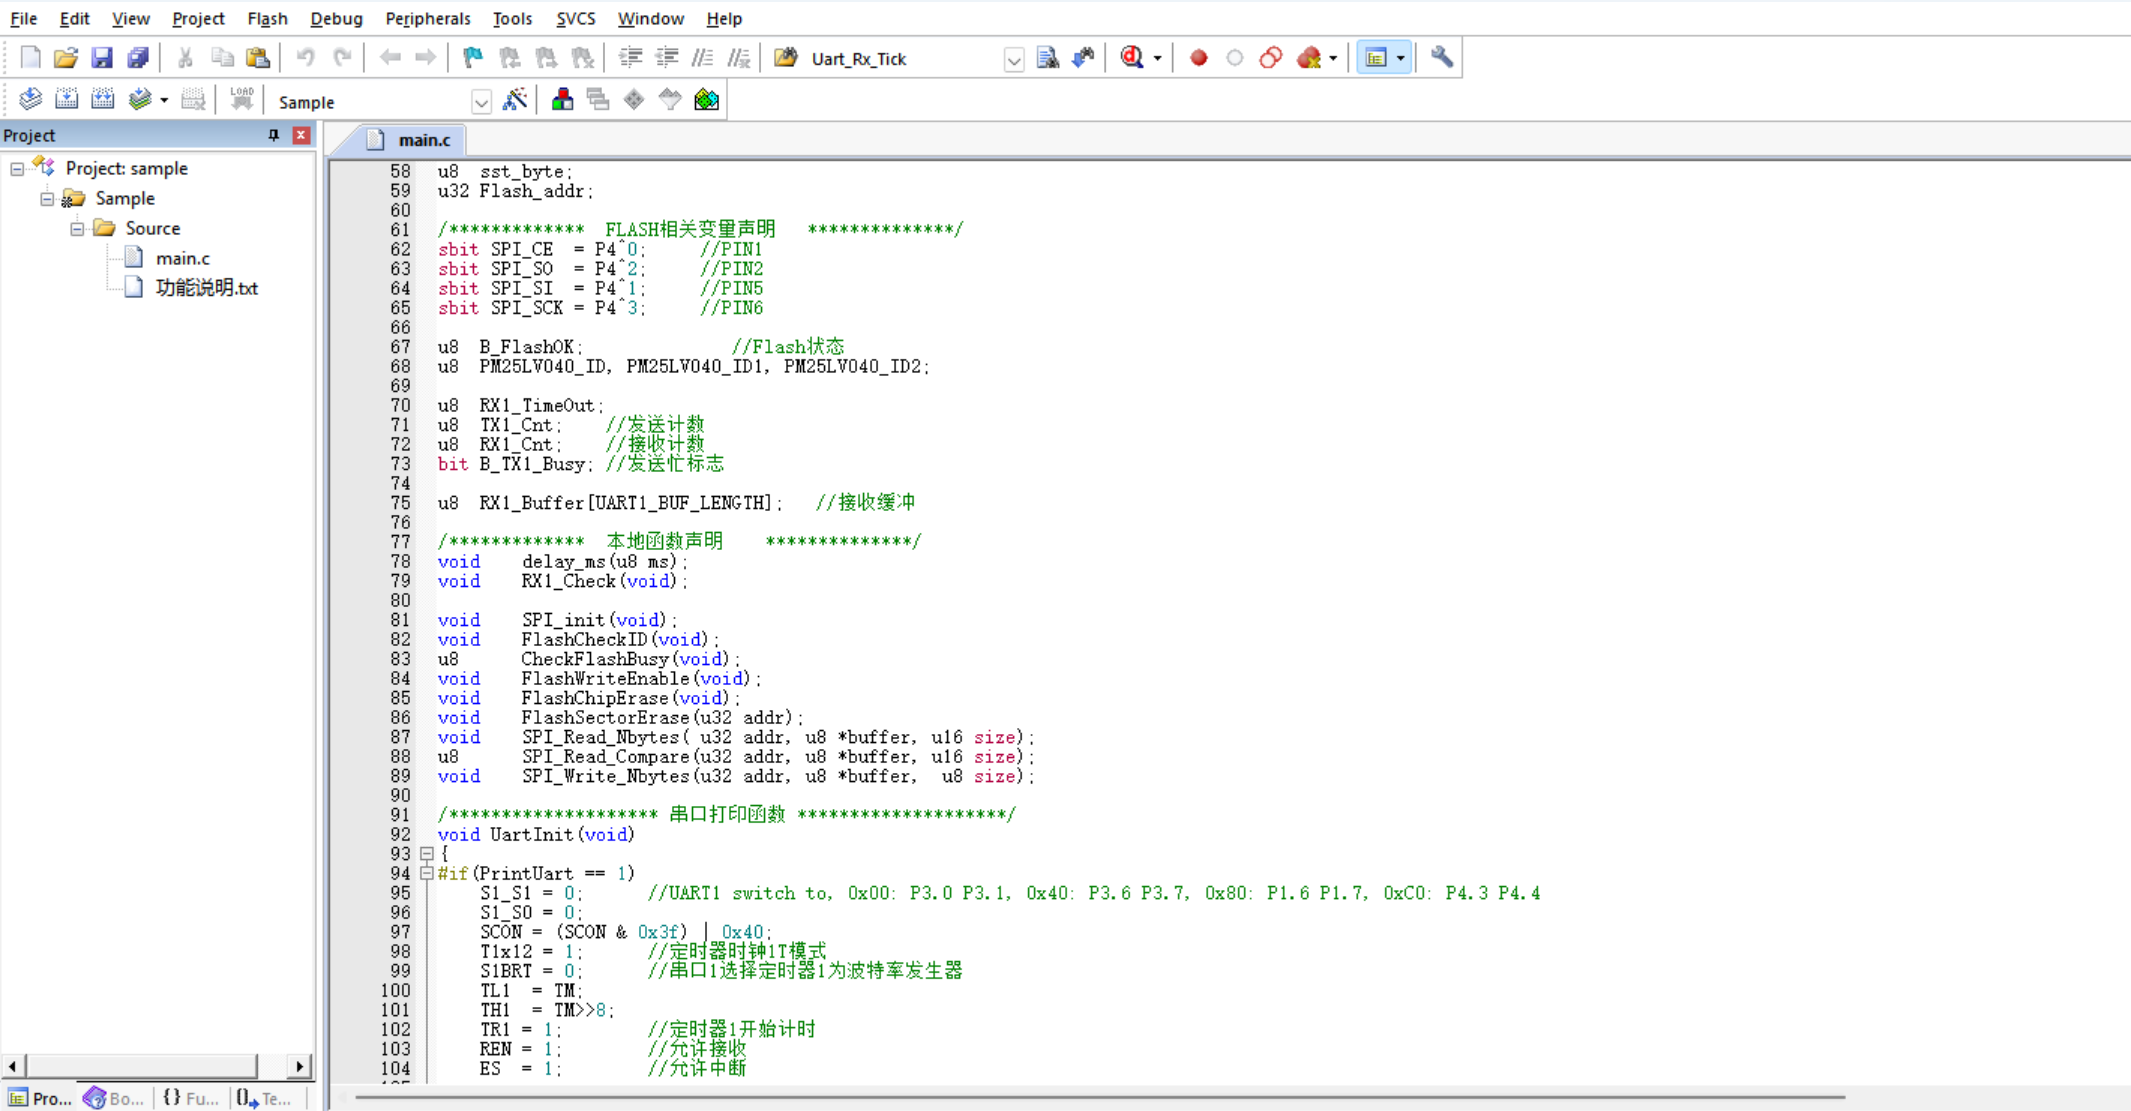This screenshot has height=1111, width=2131.
Task: Open the Tools menu
Action: [512, 18]
